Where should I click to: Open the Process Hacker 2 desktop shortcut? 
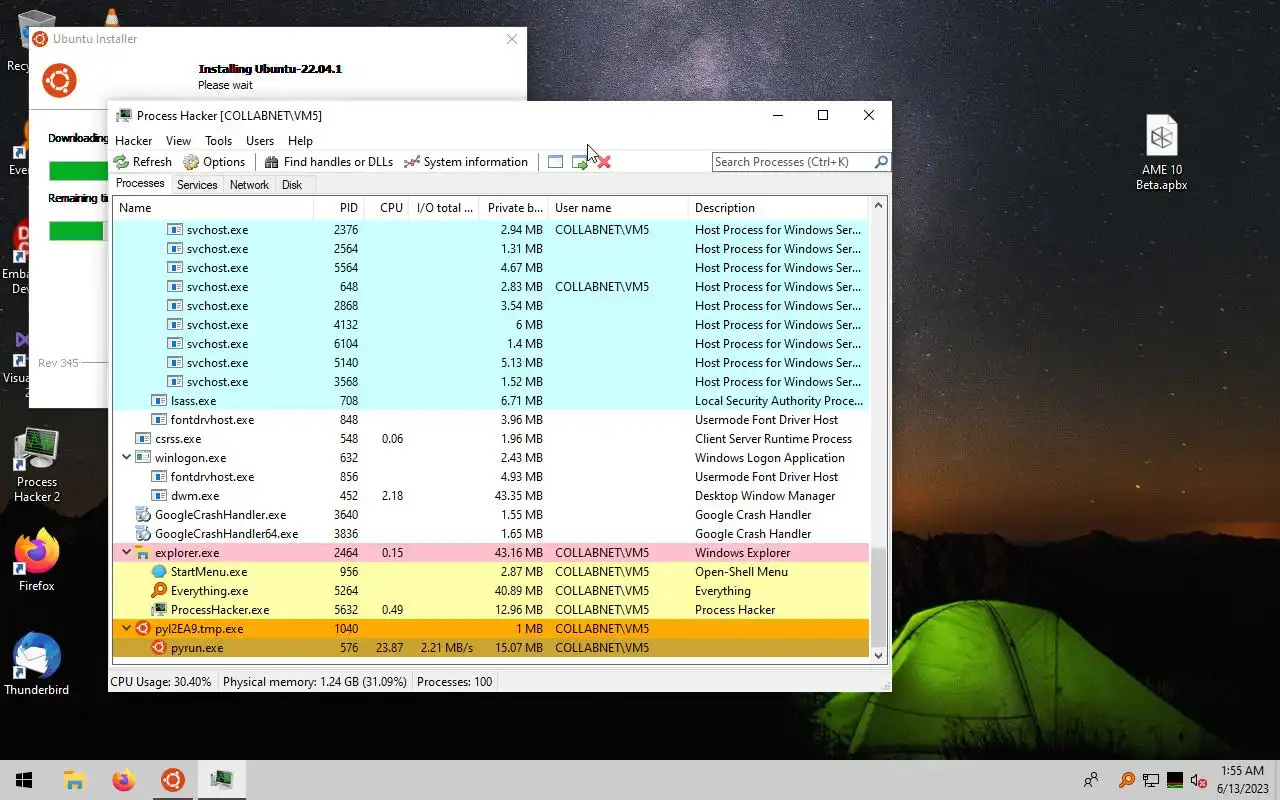(37, 466)
